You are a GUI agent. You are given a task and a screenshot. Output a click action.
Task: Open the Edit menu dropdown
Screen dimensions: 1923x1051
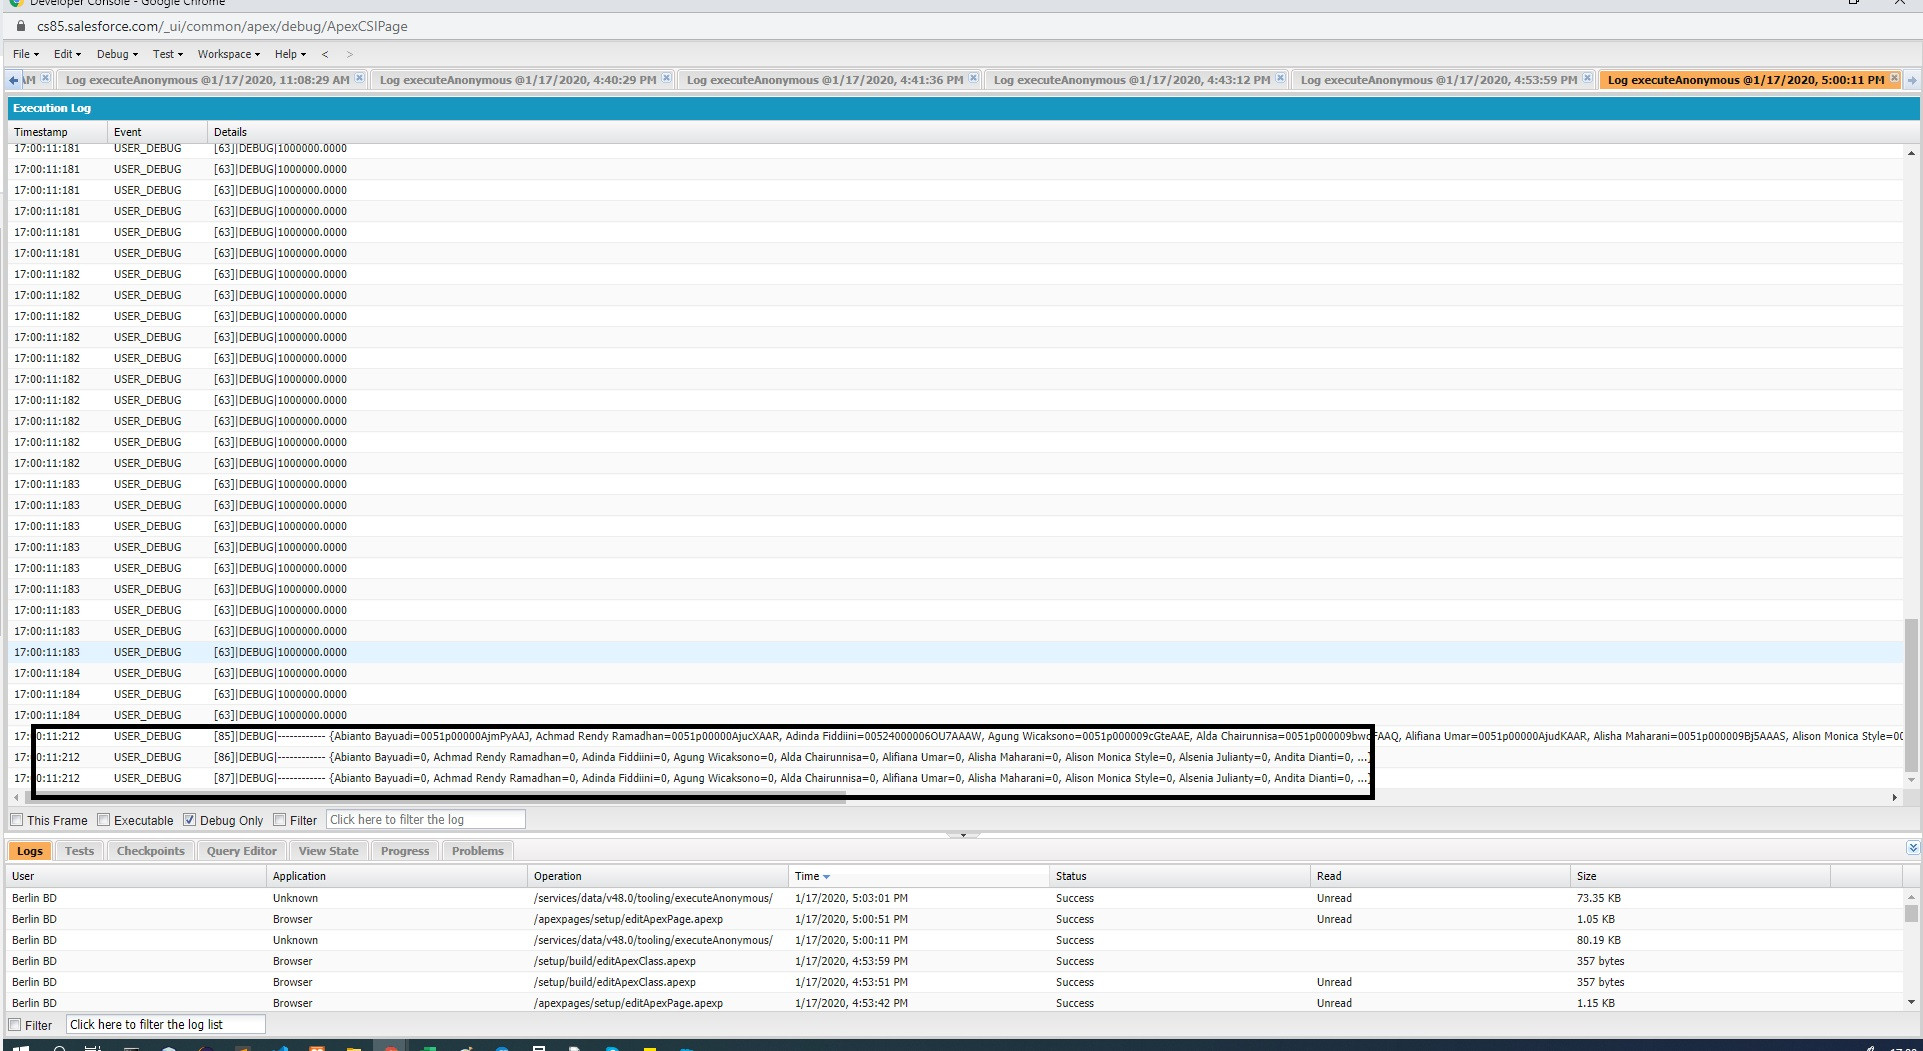coord(67,54)
